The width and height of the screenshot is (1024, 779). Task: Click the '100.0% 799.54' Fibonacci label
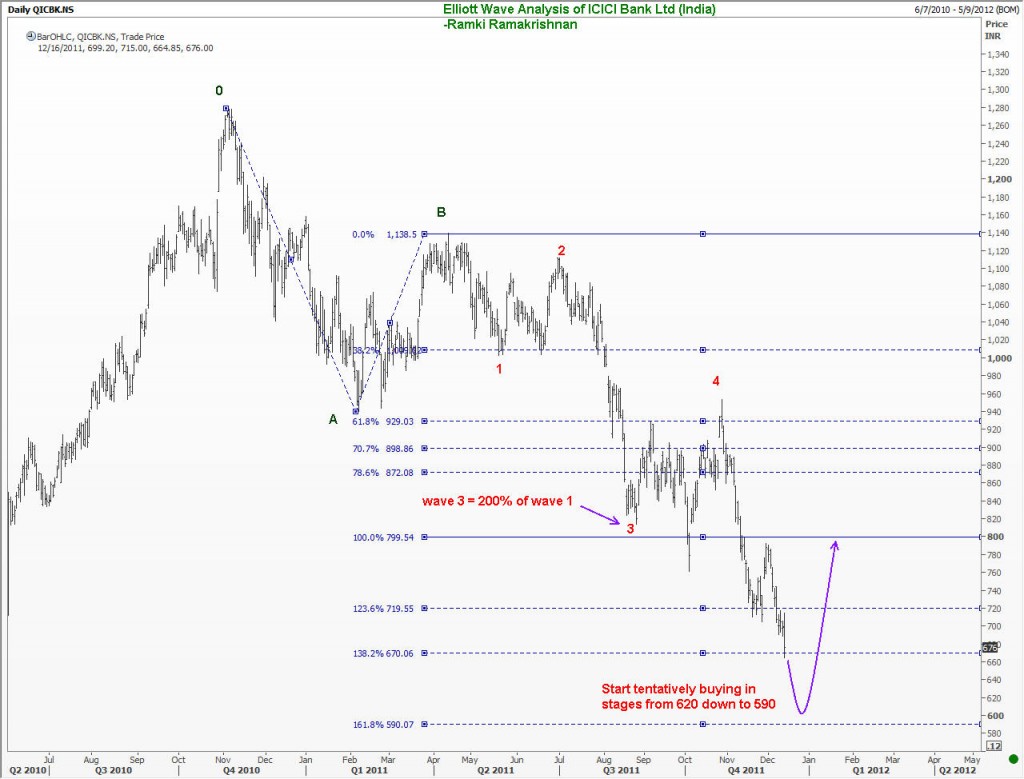383,538
